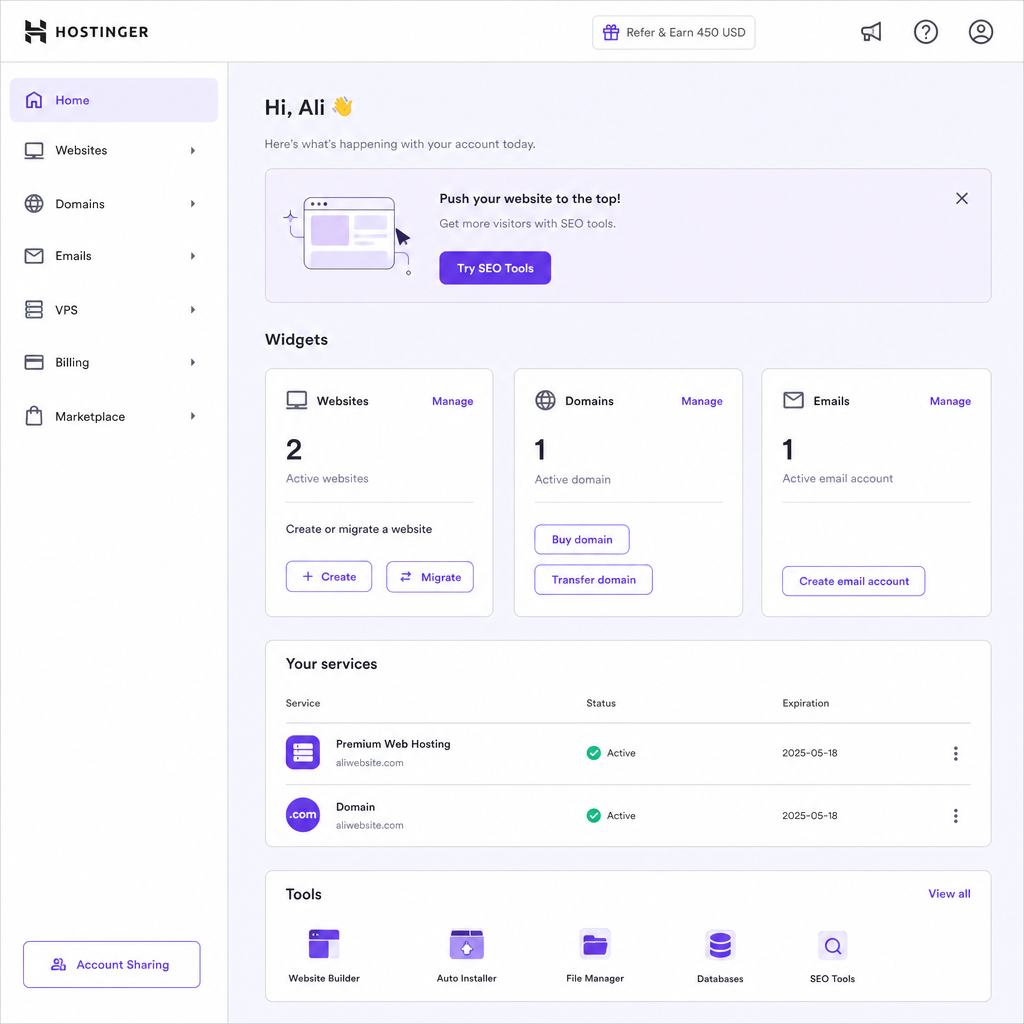Open Account Sharing
Screen dimensions: 1024x1024
click(112, 964)
